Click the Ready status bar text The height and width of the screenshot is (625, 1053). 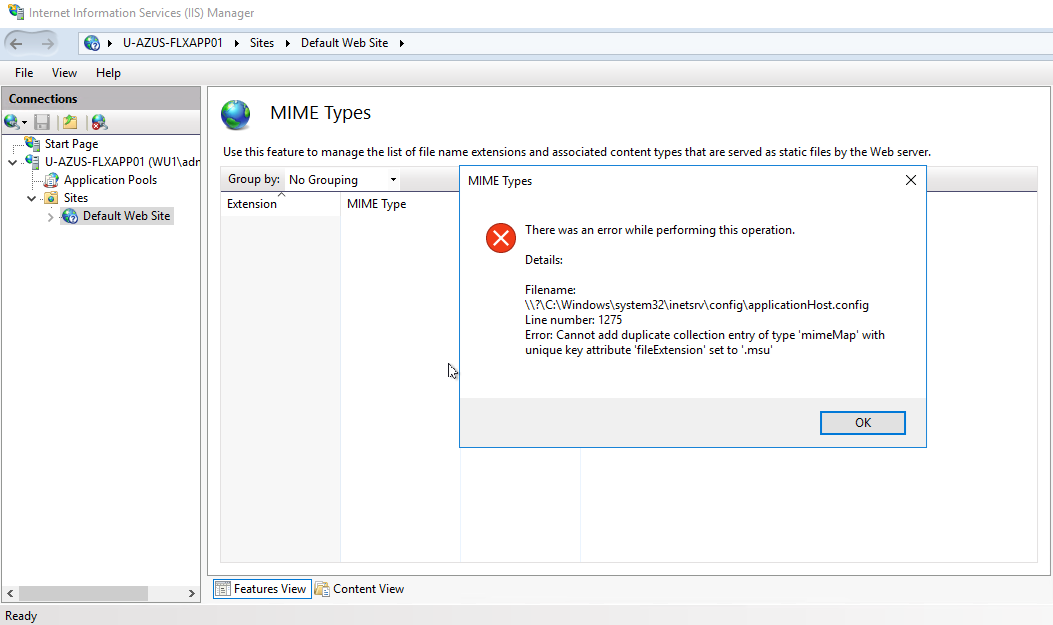coord(21,616)
